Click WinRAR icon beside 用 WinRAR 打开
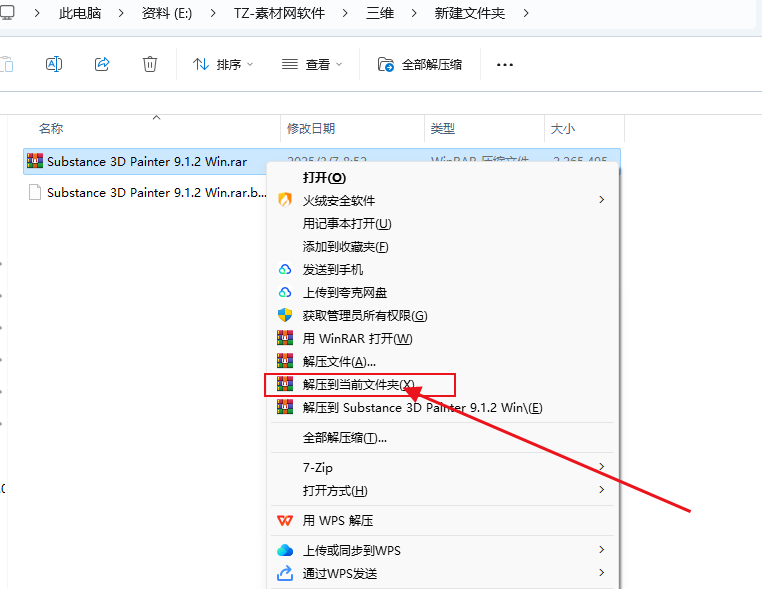 285,338
